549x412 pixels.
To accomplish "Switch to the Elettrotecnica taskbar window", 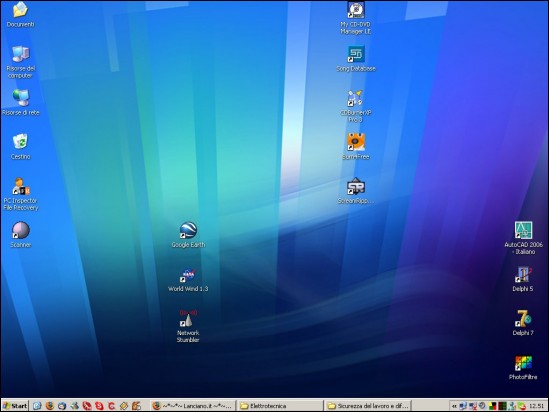I will coord(279,406).
